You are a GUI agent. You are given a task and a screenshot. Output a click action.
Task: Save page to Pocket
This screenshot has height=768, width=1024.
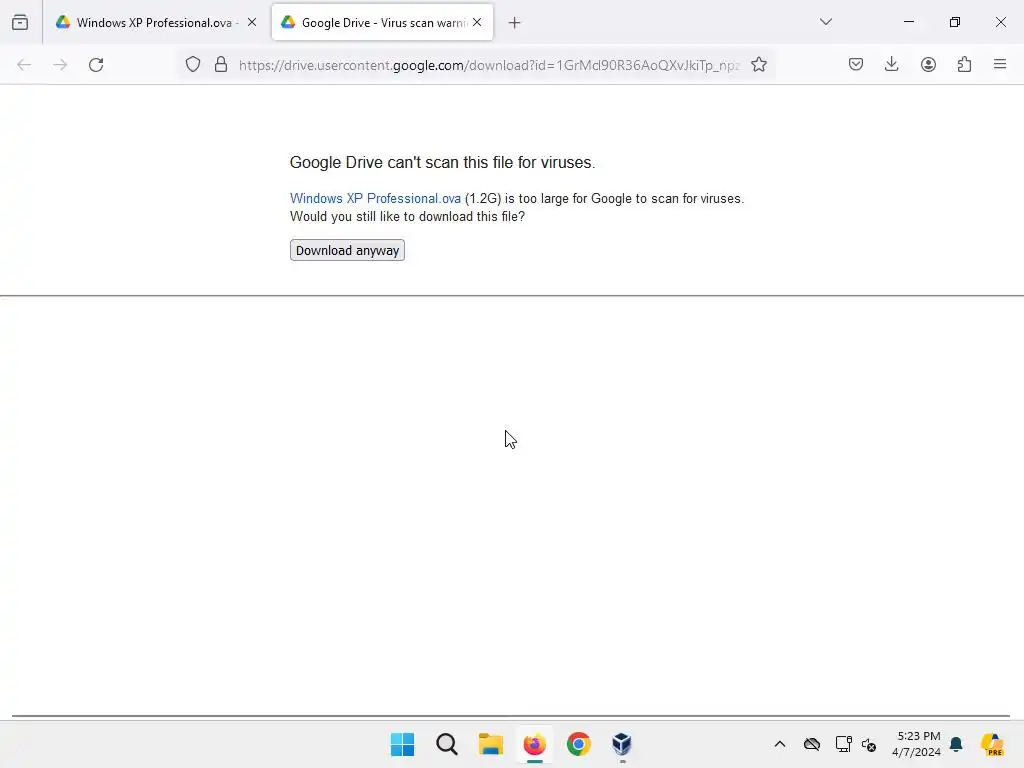tap(856, 64)
